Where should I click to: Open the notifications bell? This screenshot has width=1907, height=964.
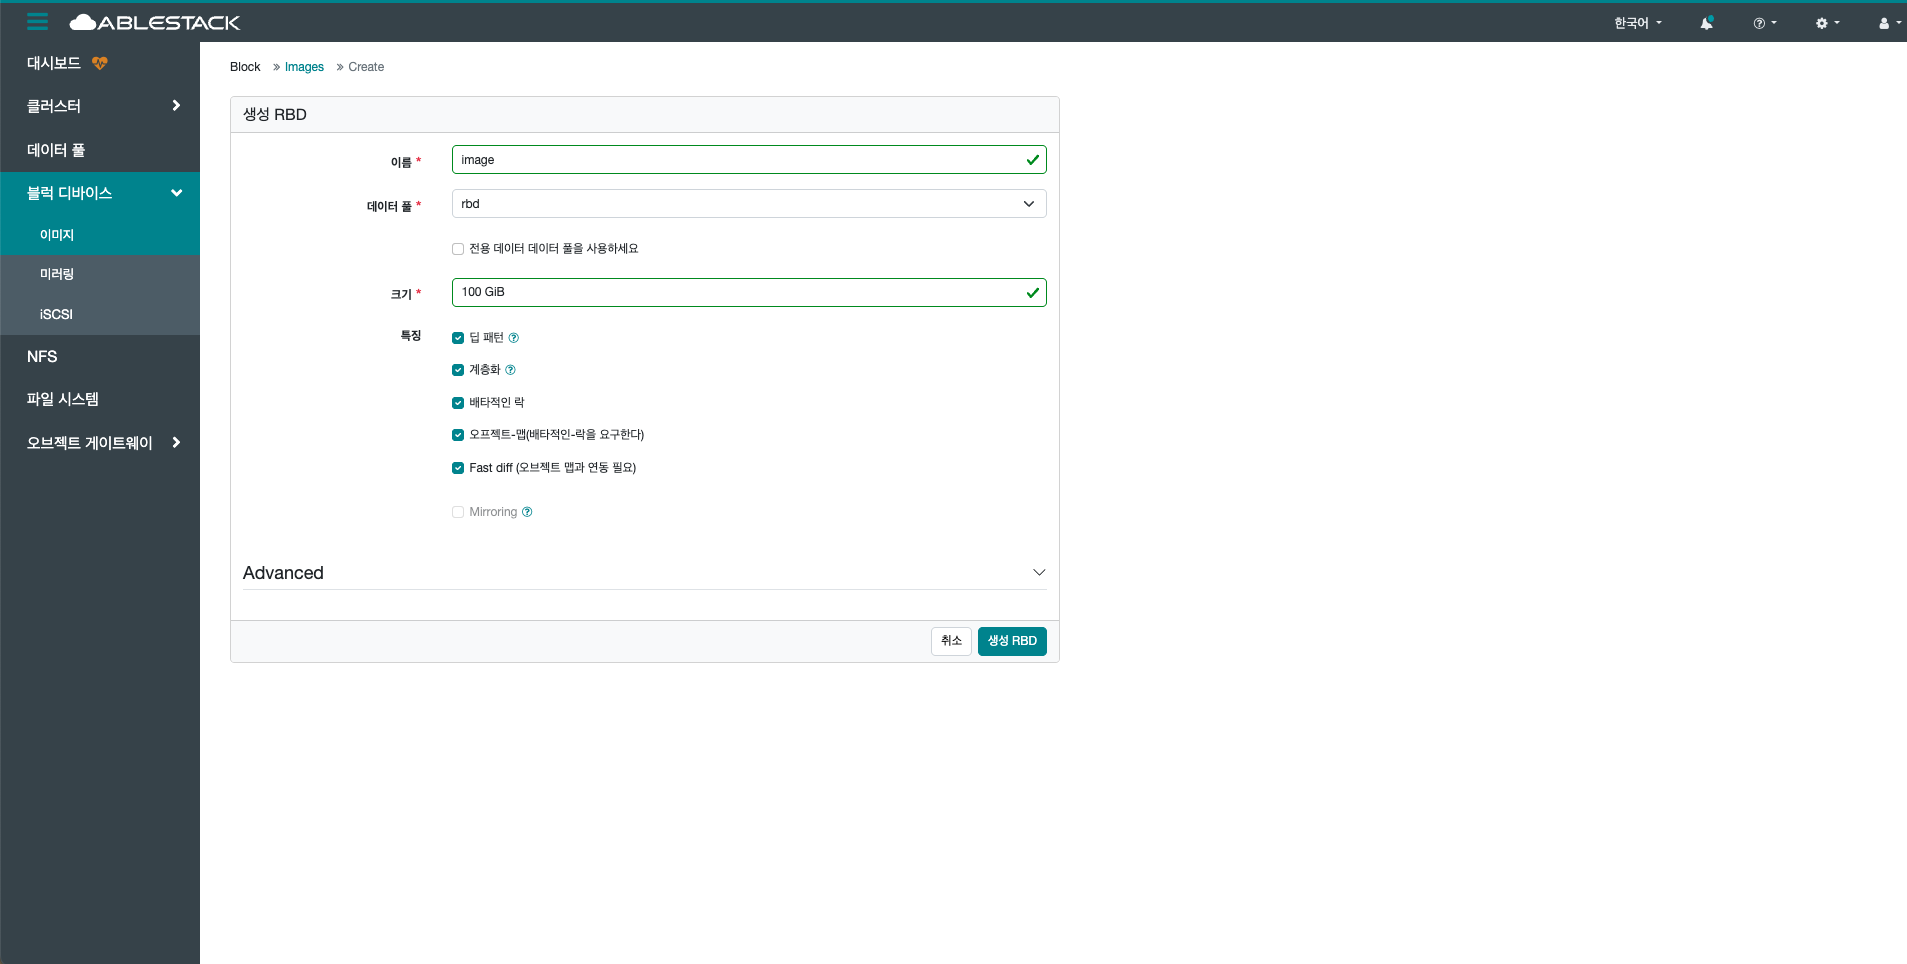coord(1707,22)
